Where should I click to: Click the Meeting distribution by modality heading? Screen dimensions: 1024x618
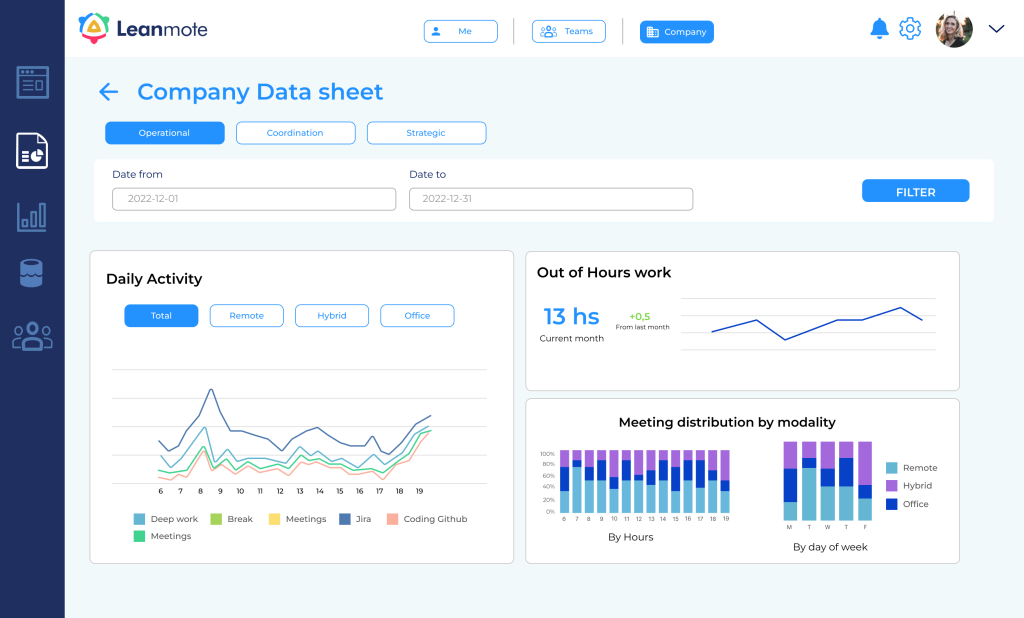(x=727, y=423)
